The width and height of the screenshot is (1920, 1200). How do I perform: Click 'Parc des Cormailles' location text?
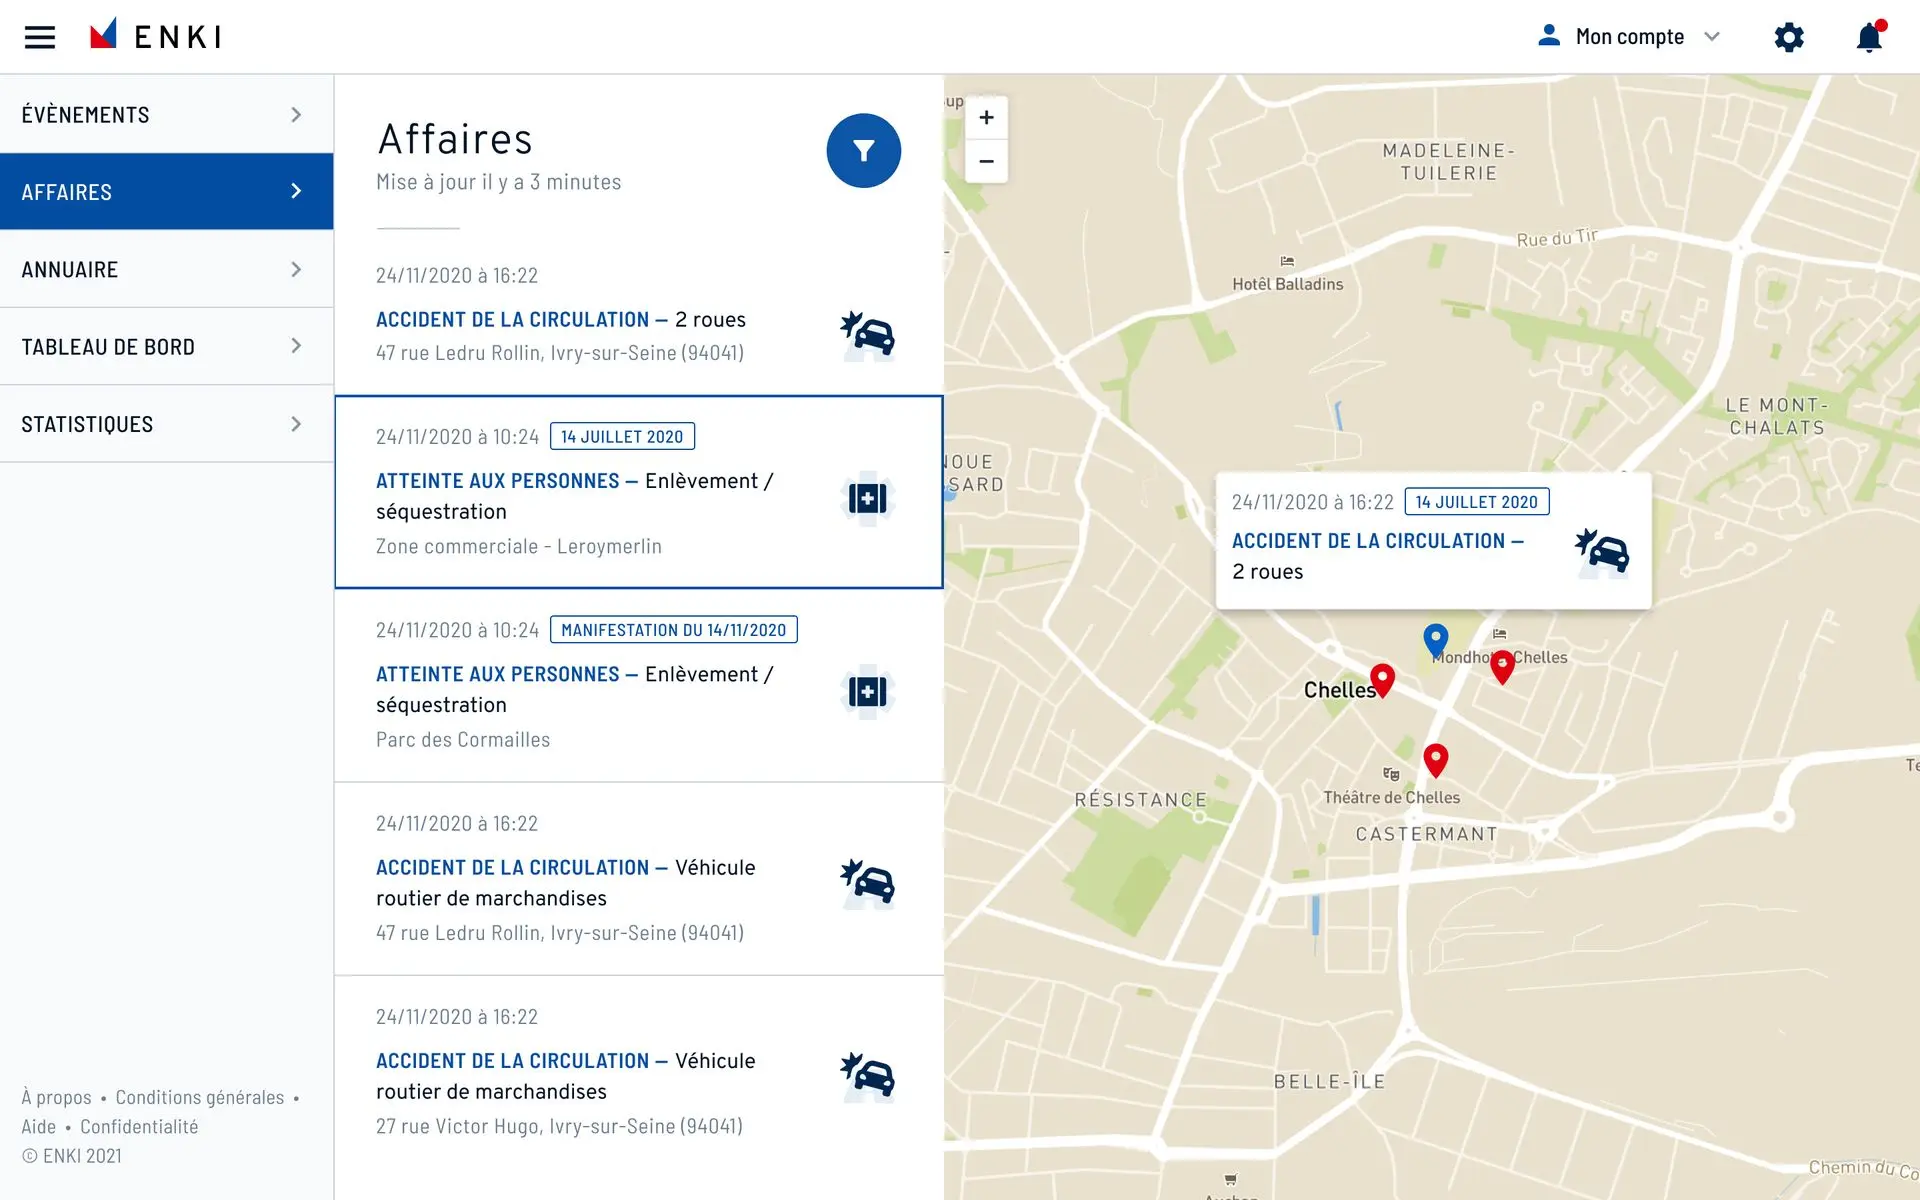[463, 740]
